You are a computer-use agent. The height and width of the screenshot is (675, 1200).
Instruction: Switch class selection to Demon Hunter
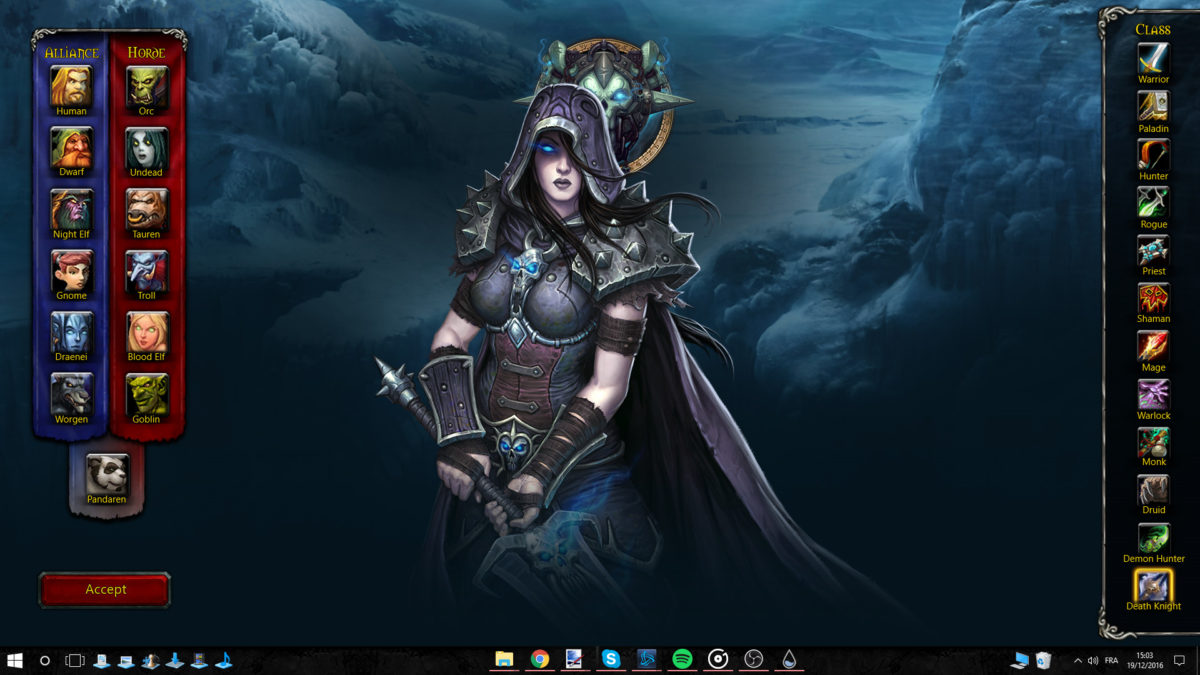(1152, 536)
